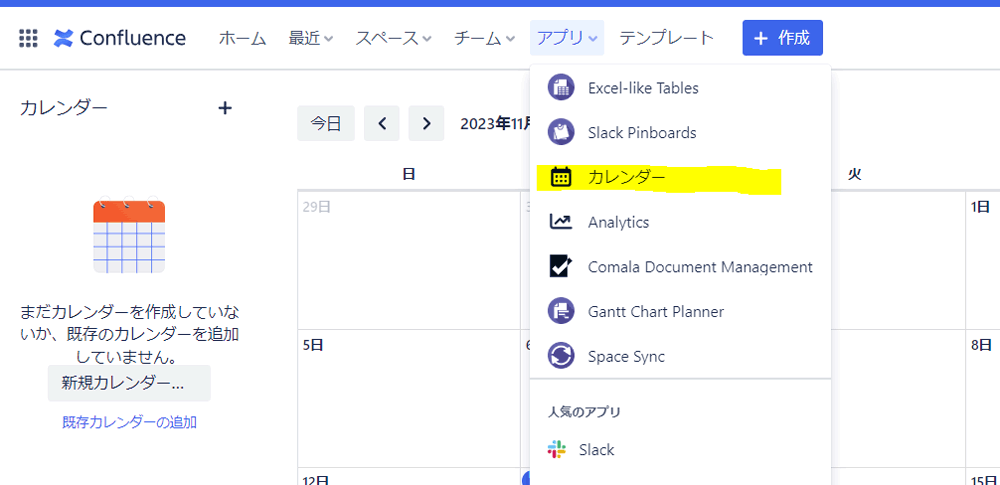The image size is (1000, 485).
Task: Click the 1日 calendar day cell
Action: 983,260
